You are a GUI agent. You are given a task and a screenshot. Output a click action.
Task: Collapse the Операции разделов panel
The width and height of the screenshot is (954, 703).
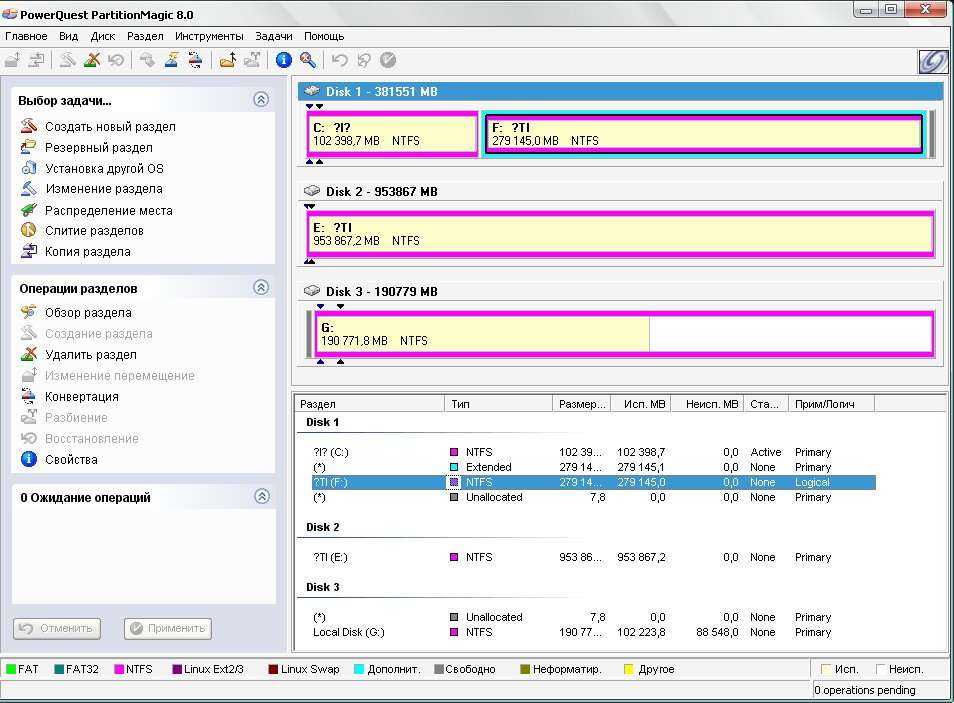(x=261, y=288)
